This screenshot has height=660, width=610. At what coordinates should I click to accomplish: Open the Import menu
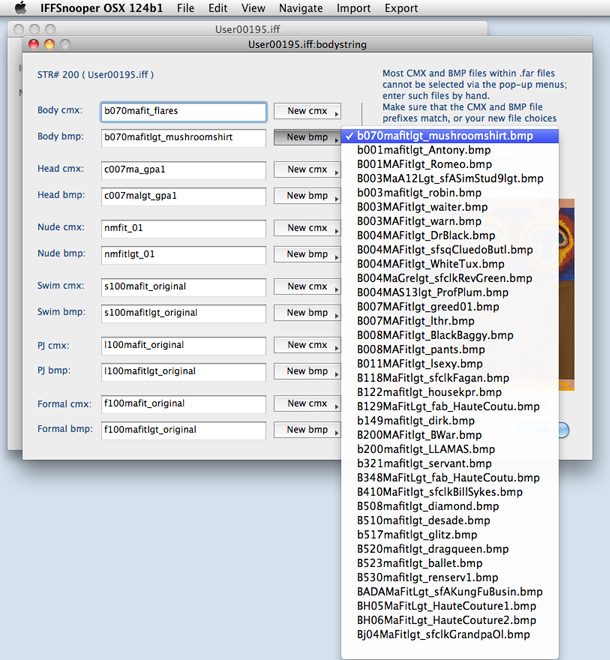353,8
